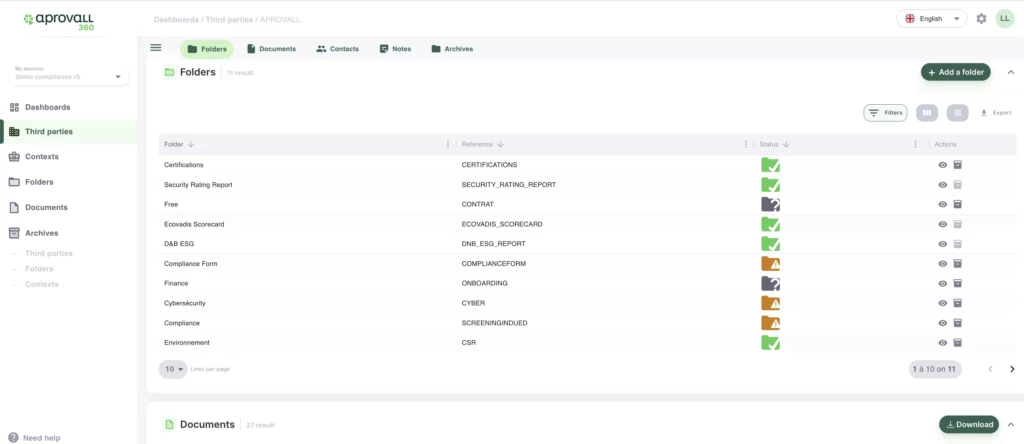Open the LL user avatar
Image resolution: width=1024 pixels, height=444 pixels.
click(1004, 19)
